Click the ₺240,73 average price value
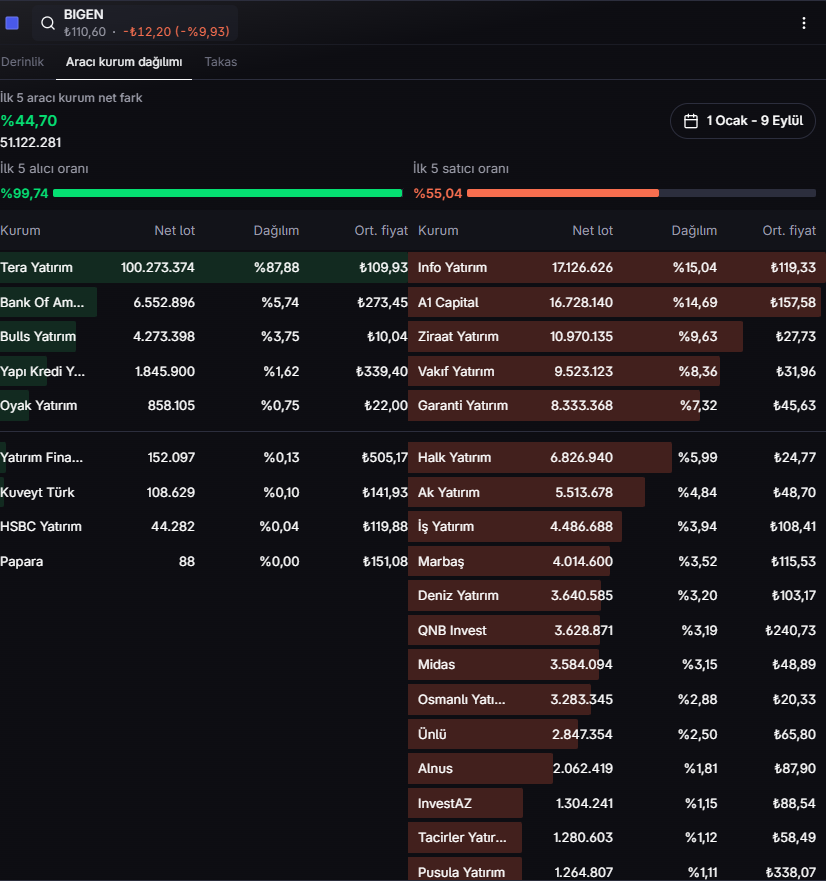The width and height of the screenshot is (826, 881). pos(791,630)
